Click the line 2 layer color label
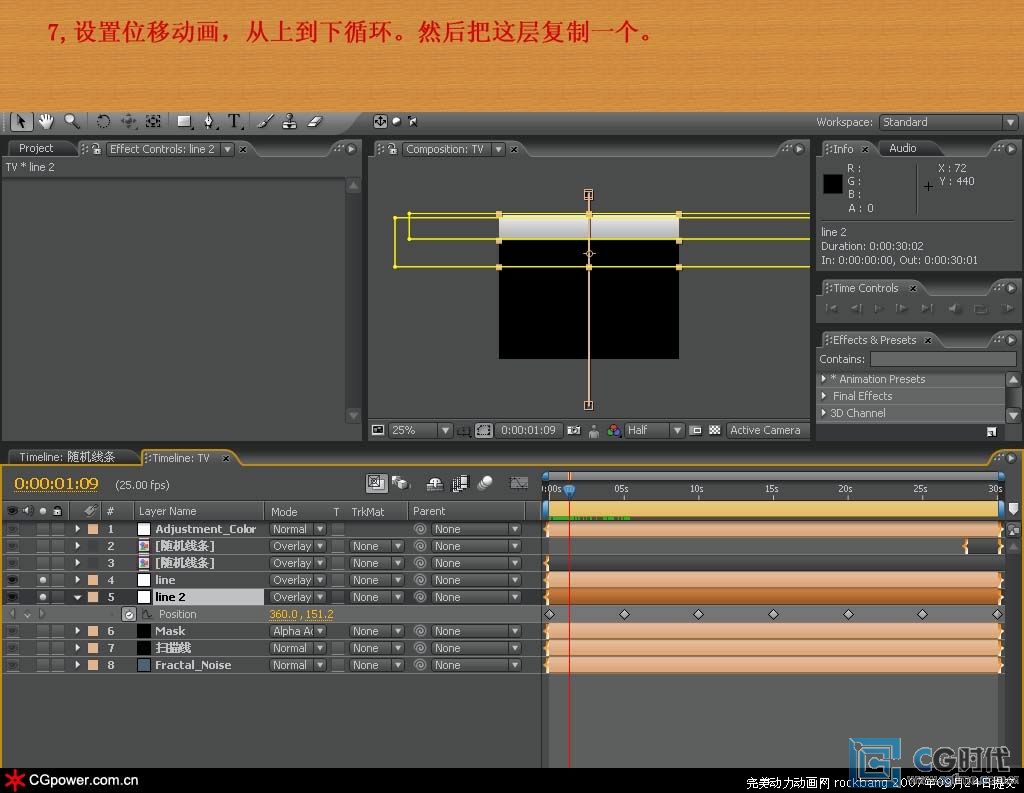This screenshot has height=793, width=1024. [93, 597]
